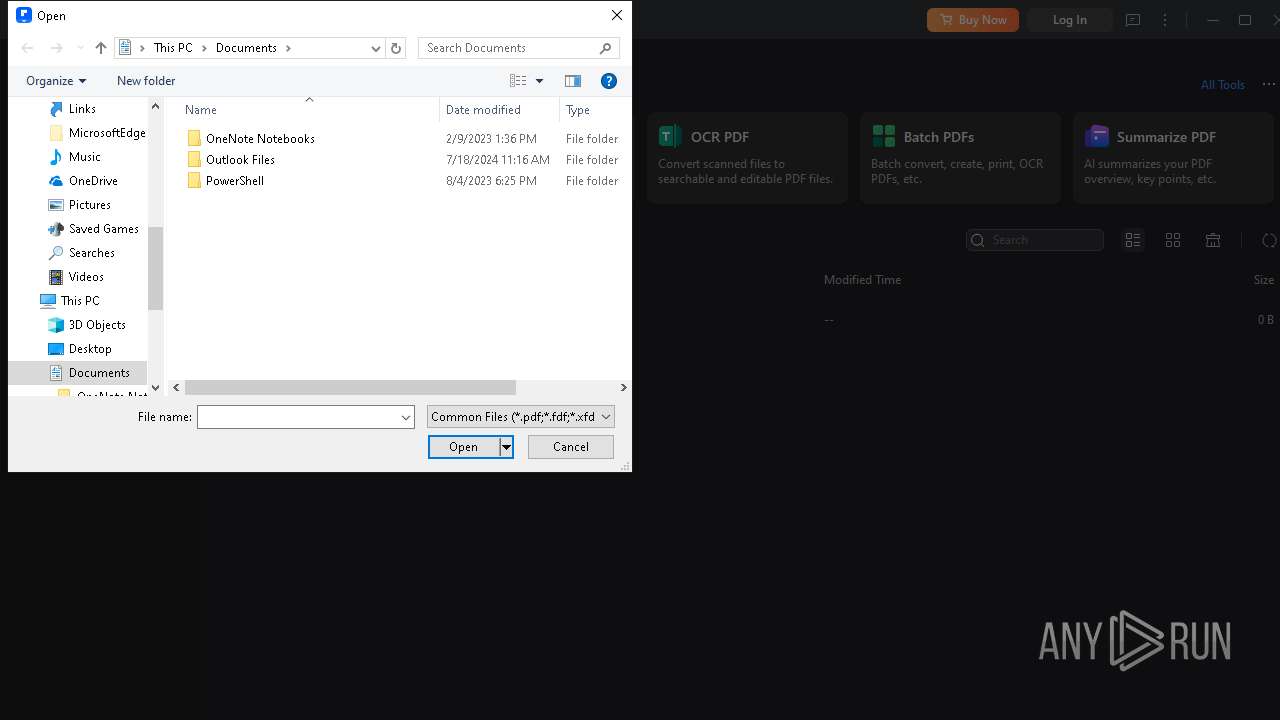The height and width of the screenshot is (720, 1280).
Task: Expand the Open button split arrow
Action: pyautogui.click(x=507, y=447)
